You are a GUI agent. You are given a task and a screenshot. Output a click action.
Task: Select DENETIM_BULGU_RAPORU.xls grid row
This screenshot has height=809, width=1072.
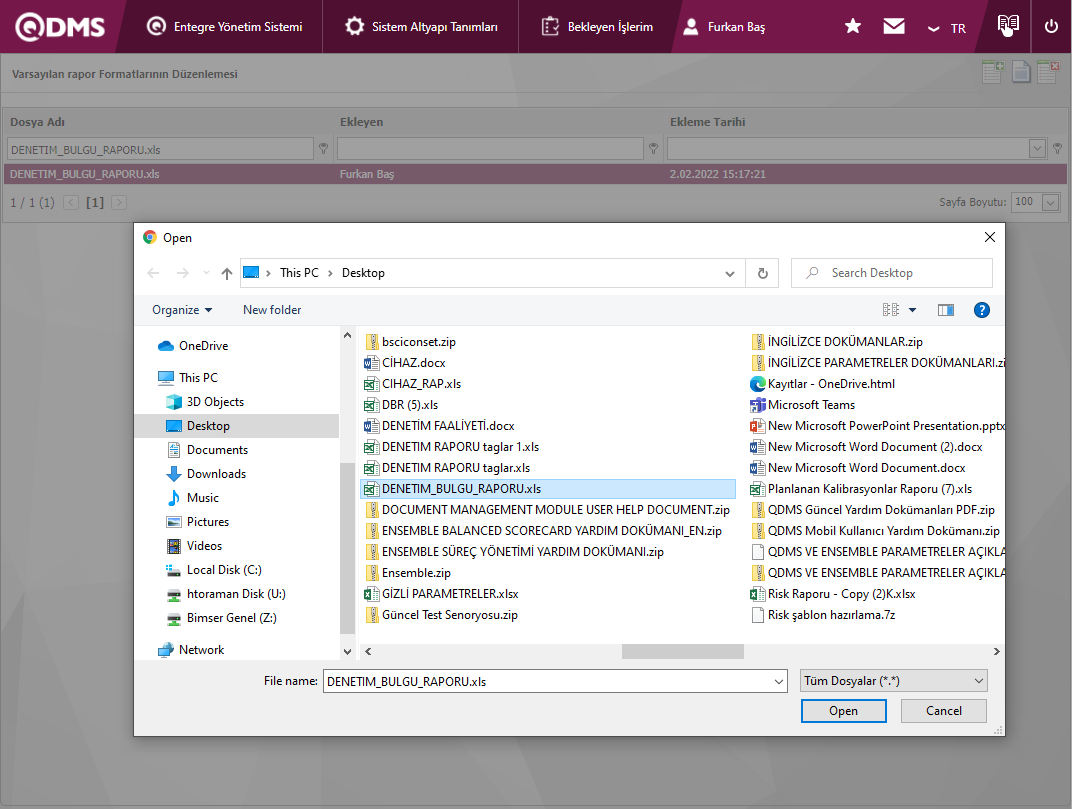pos(535,174)
